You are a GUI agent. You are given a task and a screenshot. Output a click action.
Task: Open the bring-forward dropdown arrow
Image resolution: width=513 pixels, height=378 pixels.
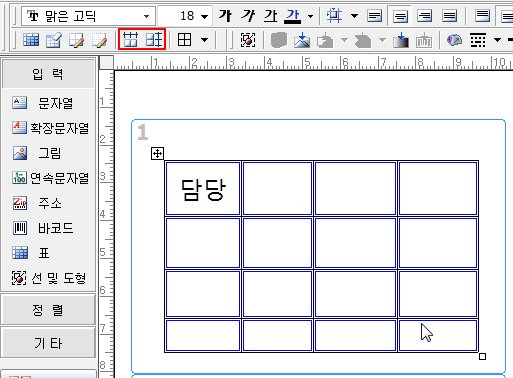(x=345, y=40)
